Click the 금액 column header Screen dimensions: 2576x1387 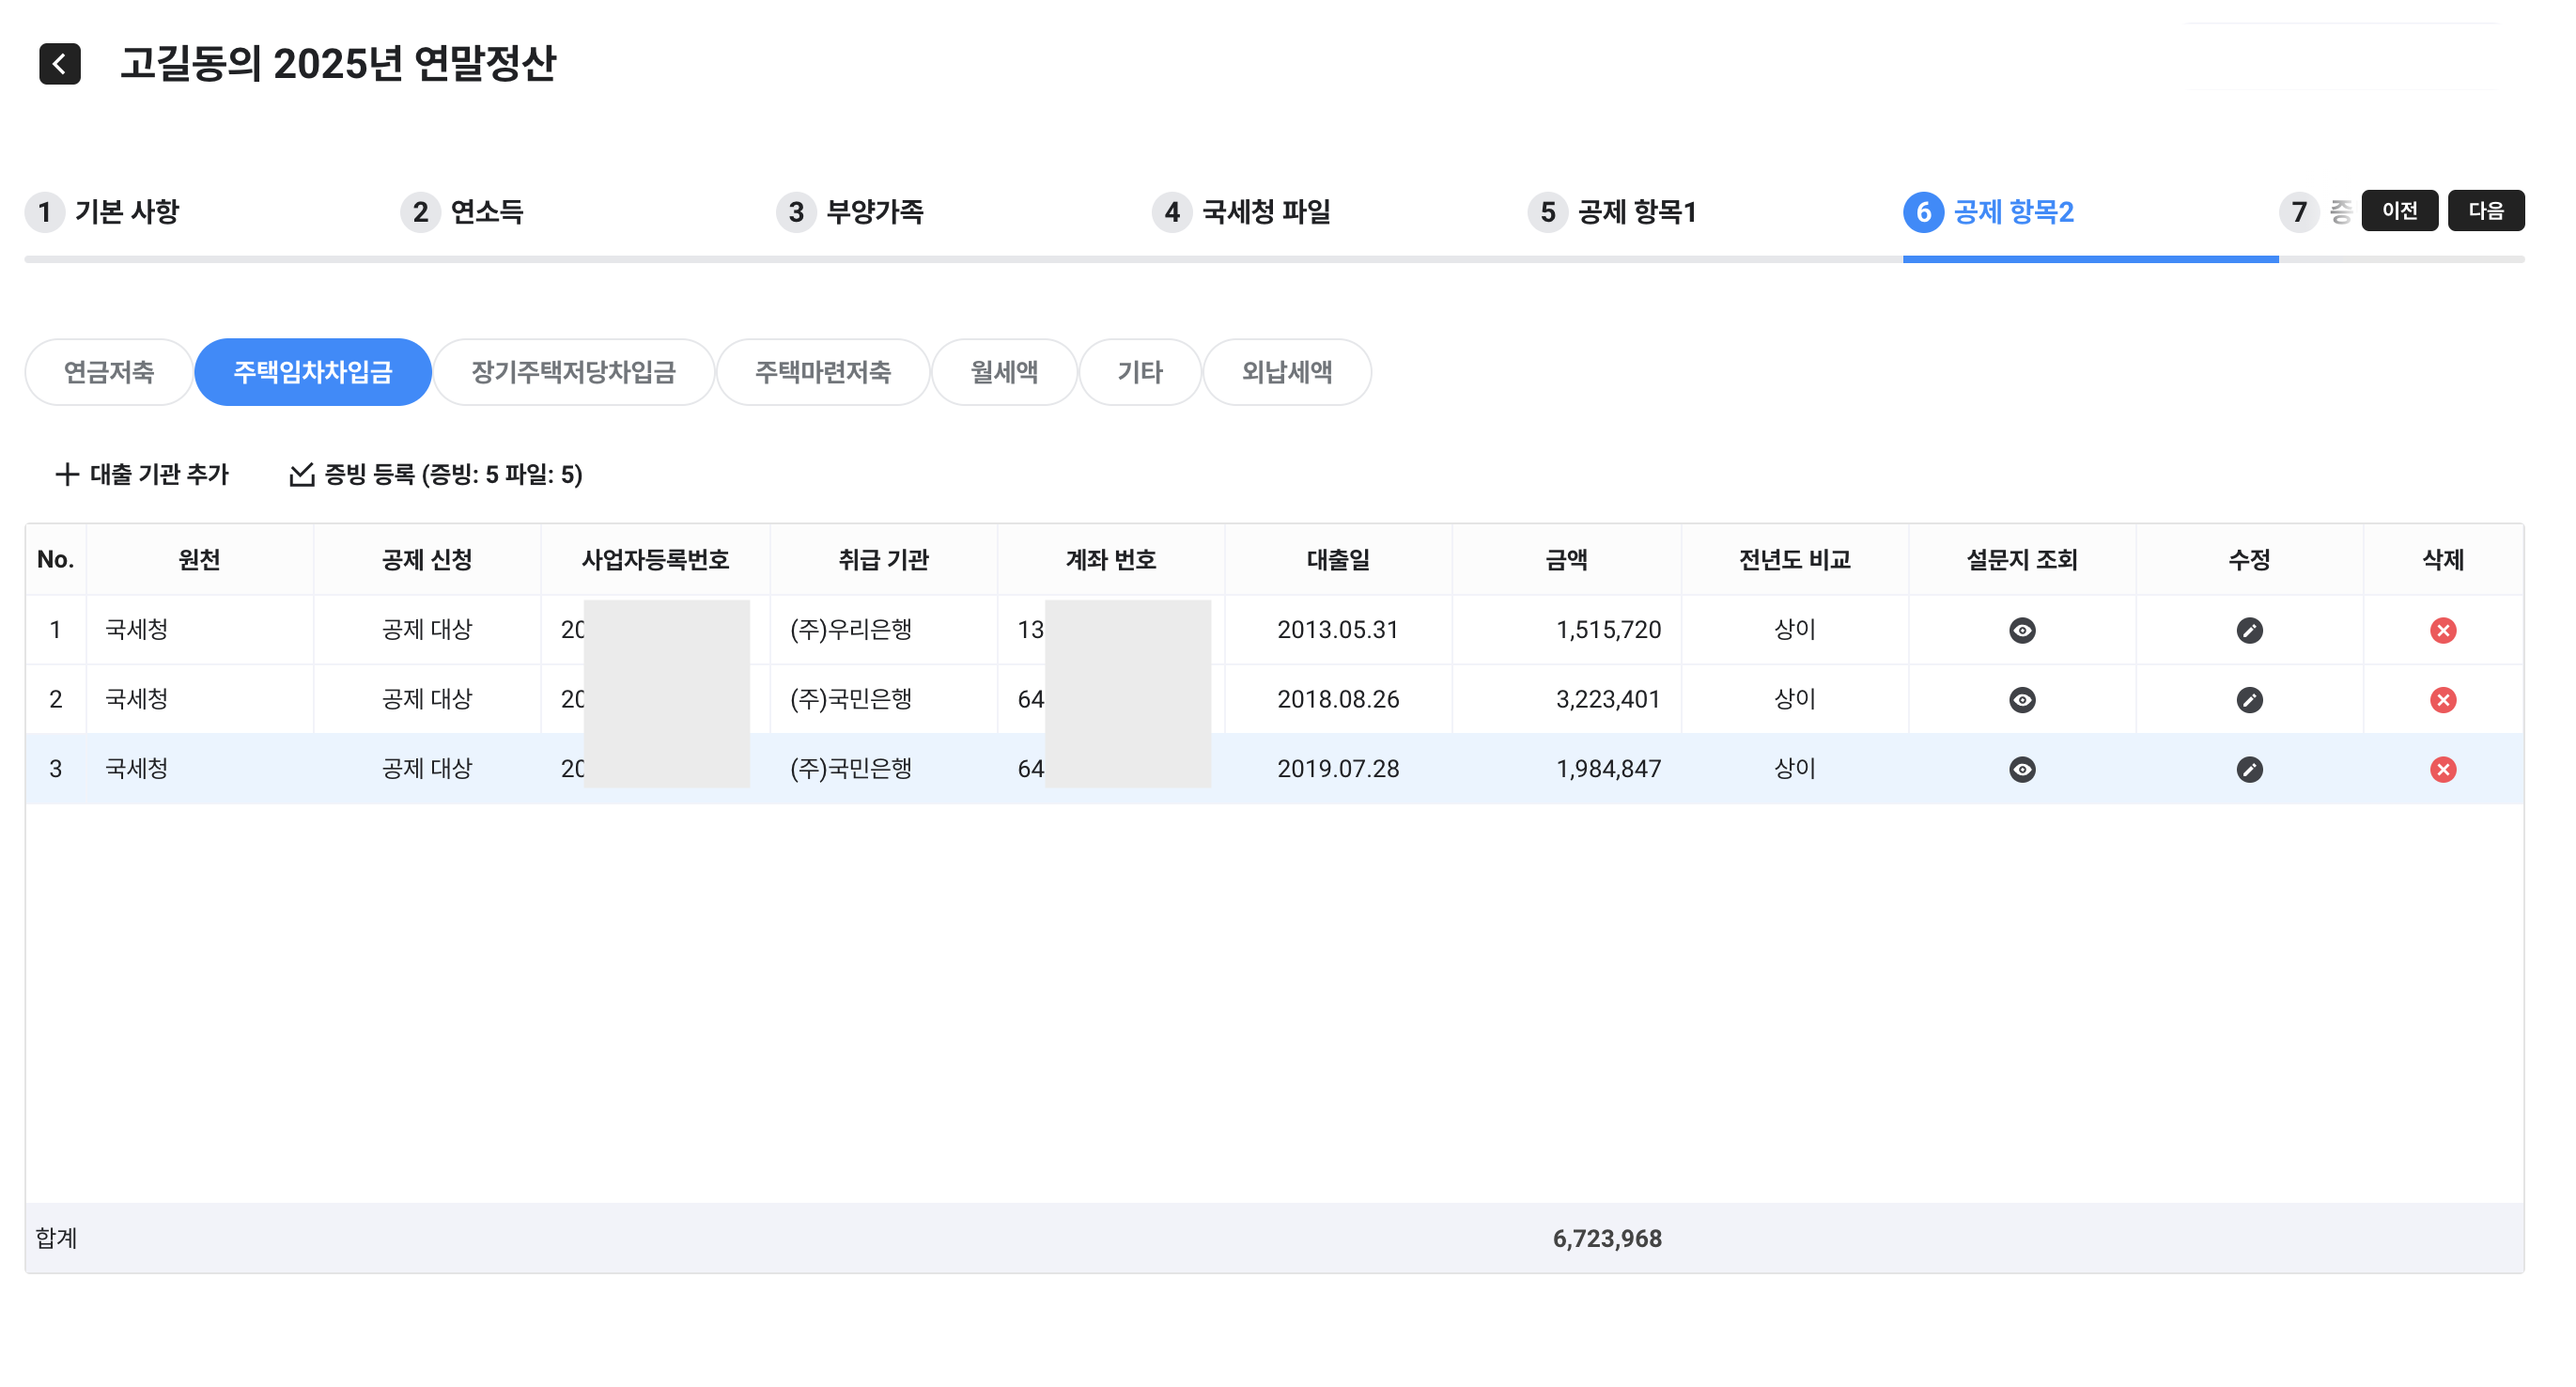tap(1565, 560)
